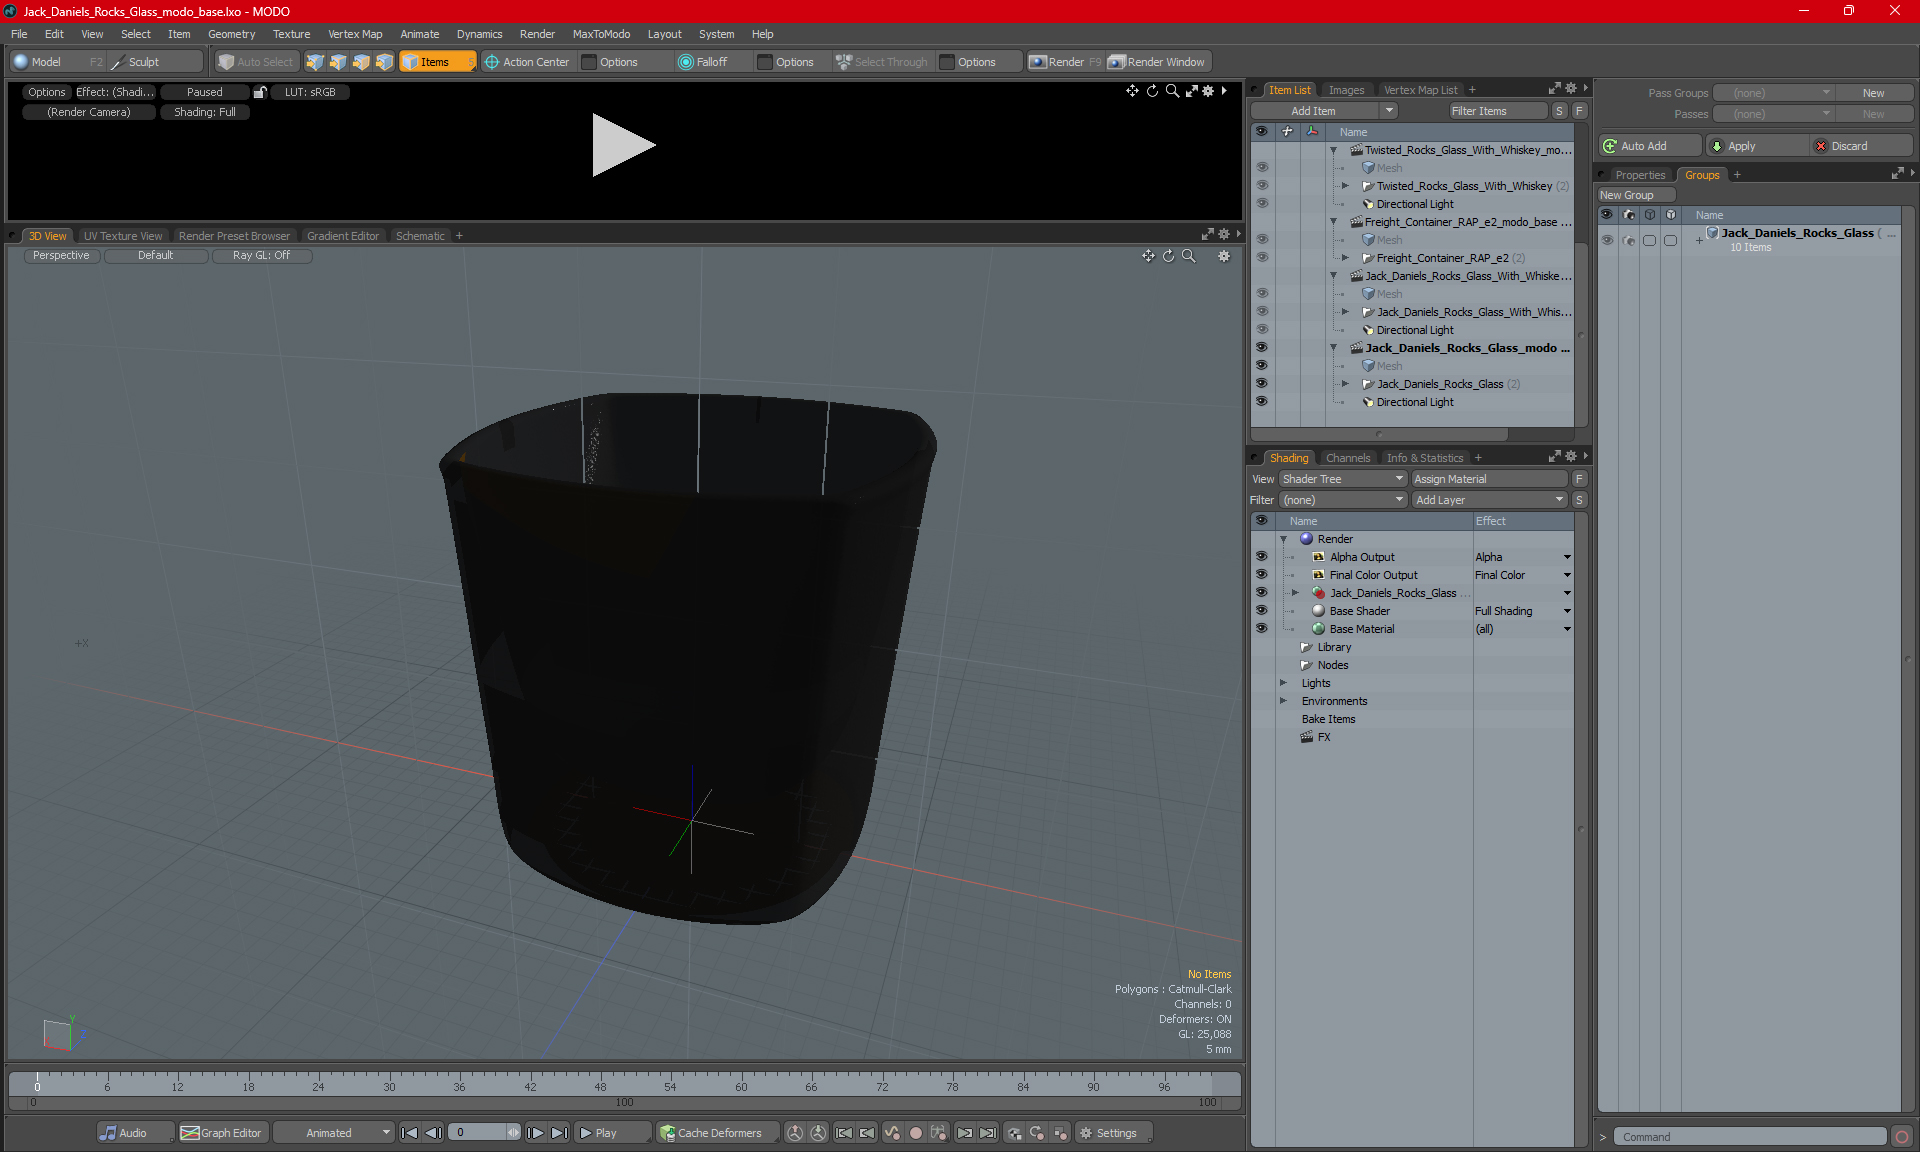
Task: Toggle visibility of last Directional Light
Action: 1261,402
